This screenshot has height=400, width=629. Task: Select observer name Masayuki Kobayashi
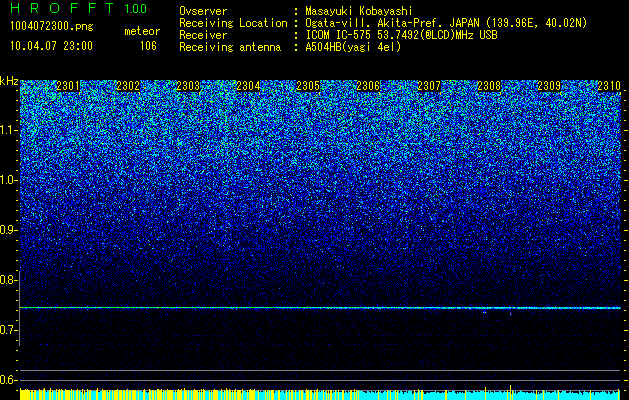tap(359, 11)
